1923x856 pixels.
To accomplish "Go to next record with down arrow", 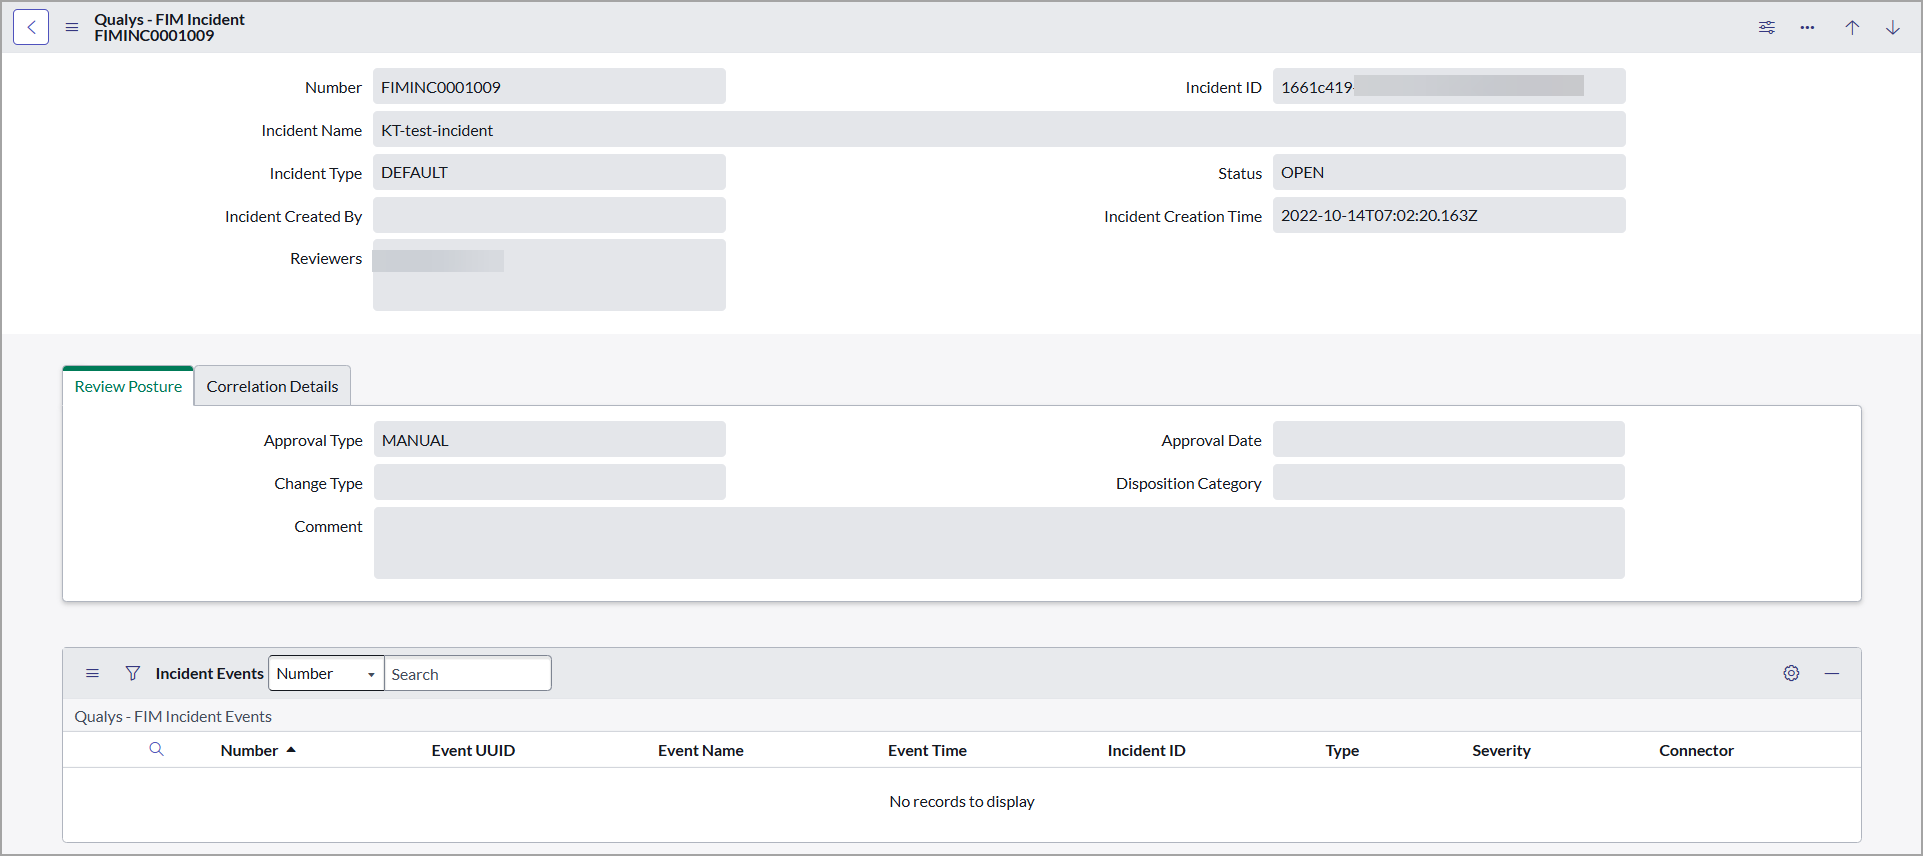I will [x=1892, y=27].
